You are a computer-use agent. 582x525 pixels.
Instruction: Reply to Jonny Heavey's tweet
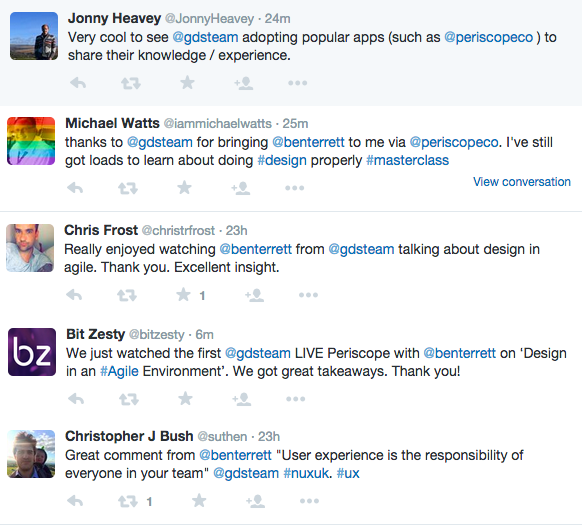point(78,83)
